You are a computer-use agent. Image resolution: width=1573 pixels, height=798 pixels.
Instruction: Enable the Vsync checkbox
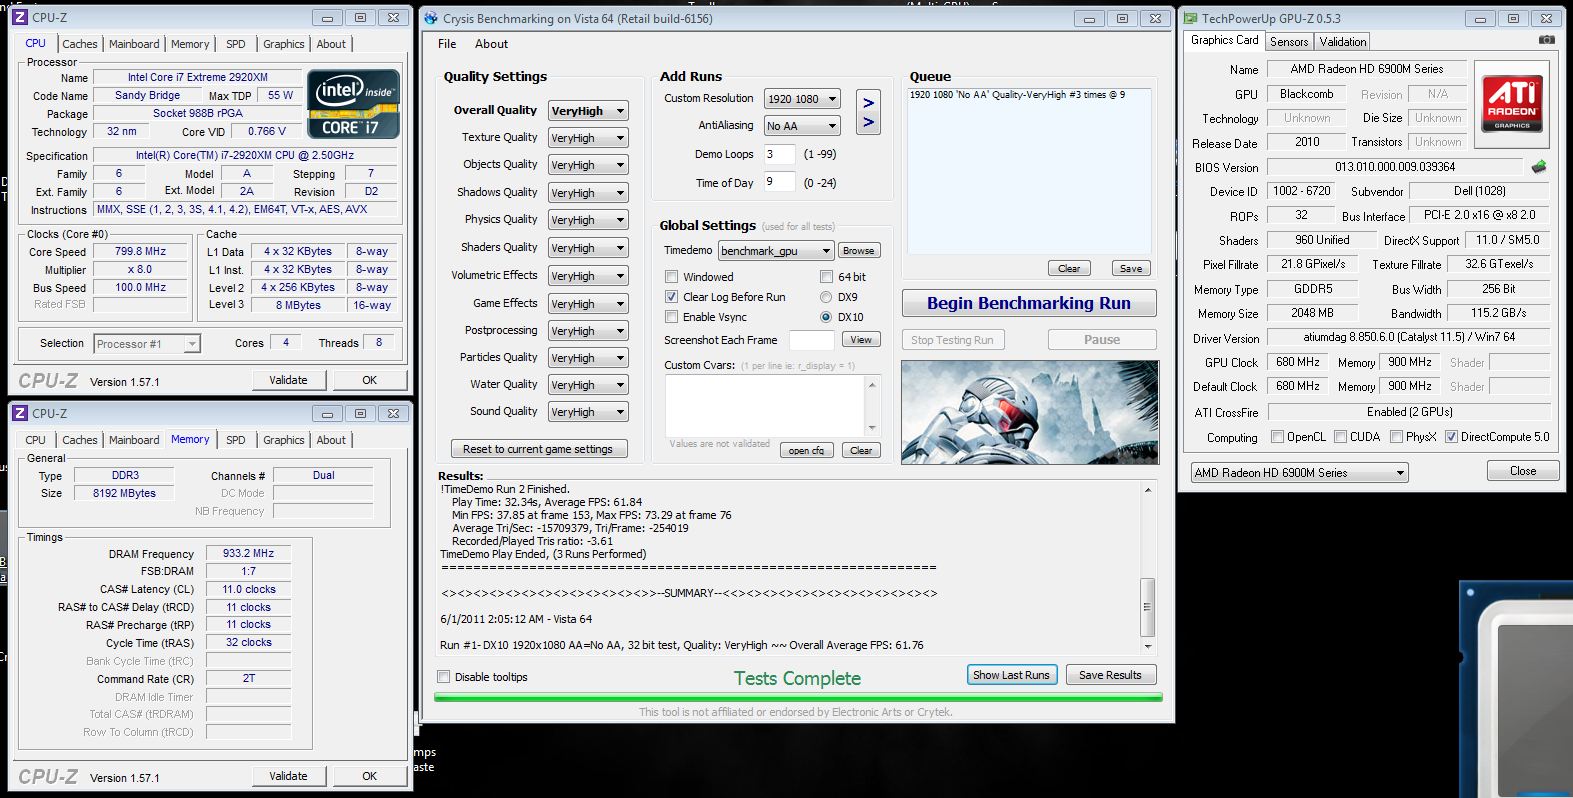point(672,317)
